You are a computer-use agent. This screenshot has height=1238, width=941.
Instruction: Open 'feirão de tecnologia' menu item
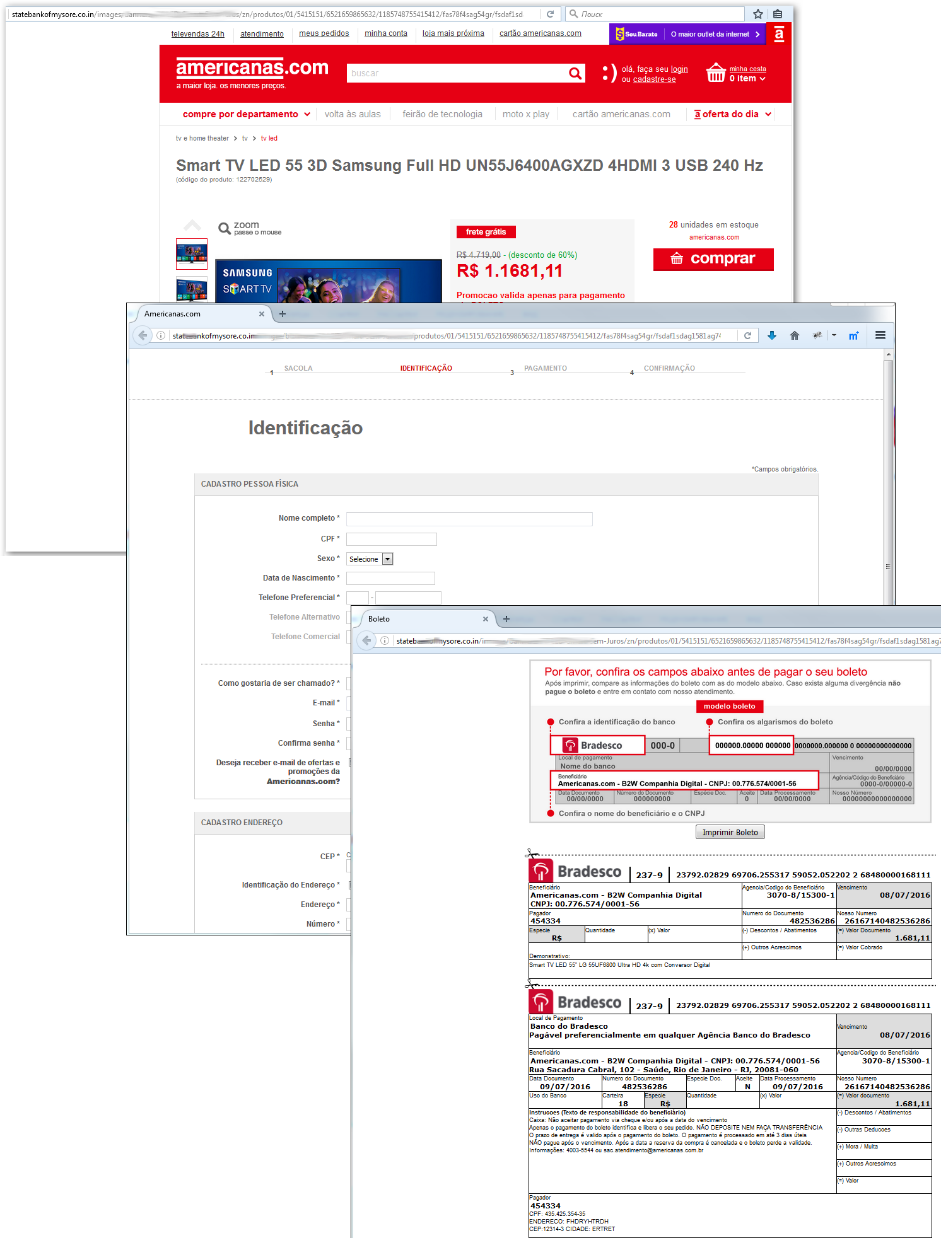point(442,114)
